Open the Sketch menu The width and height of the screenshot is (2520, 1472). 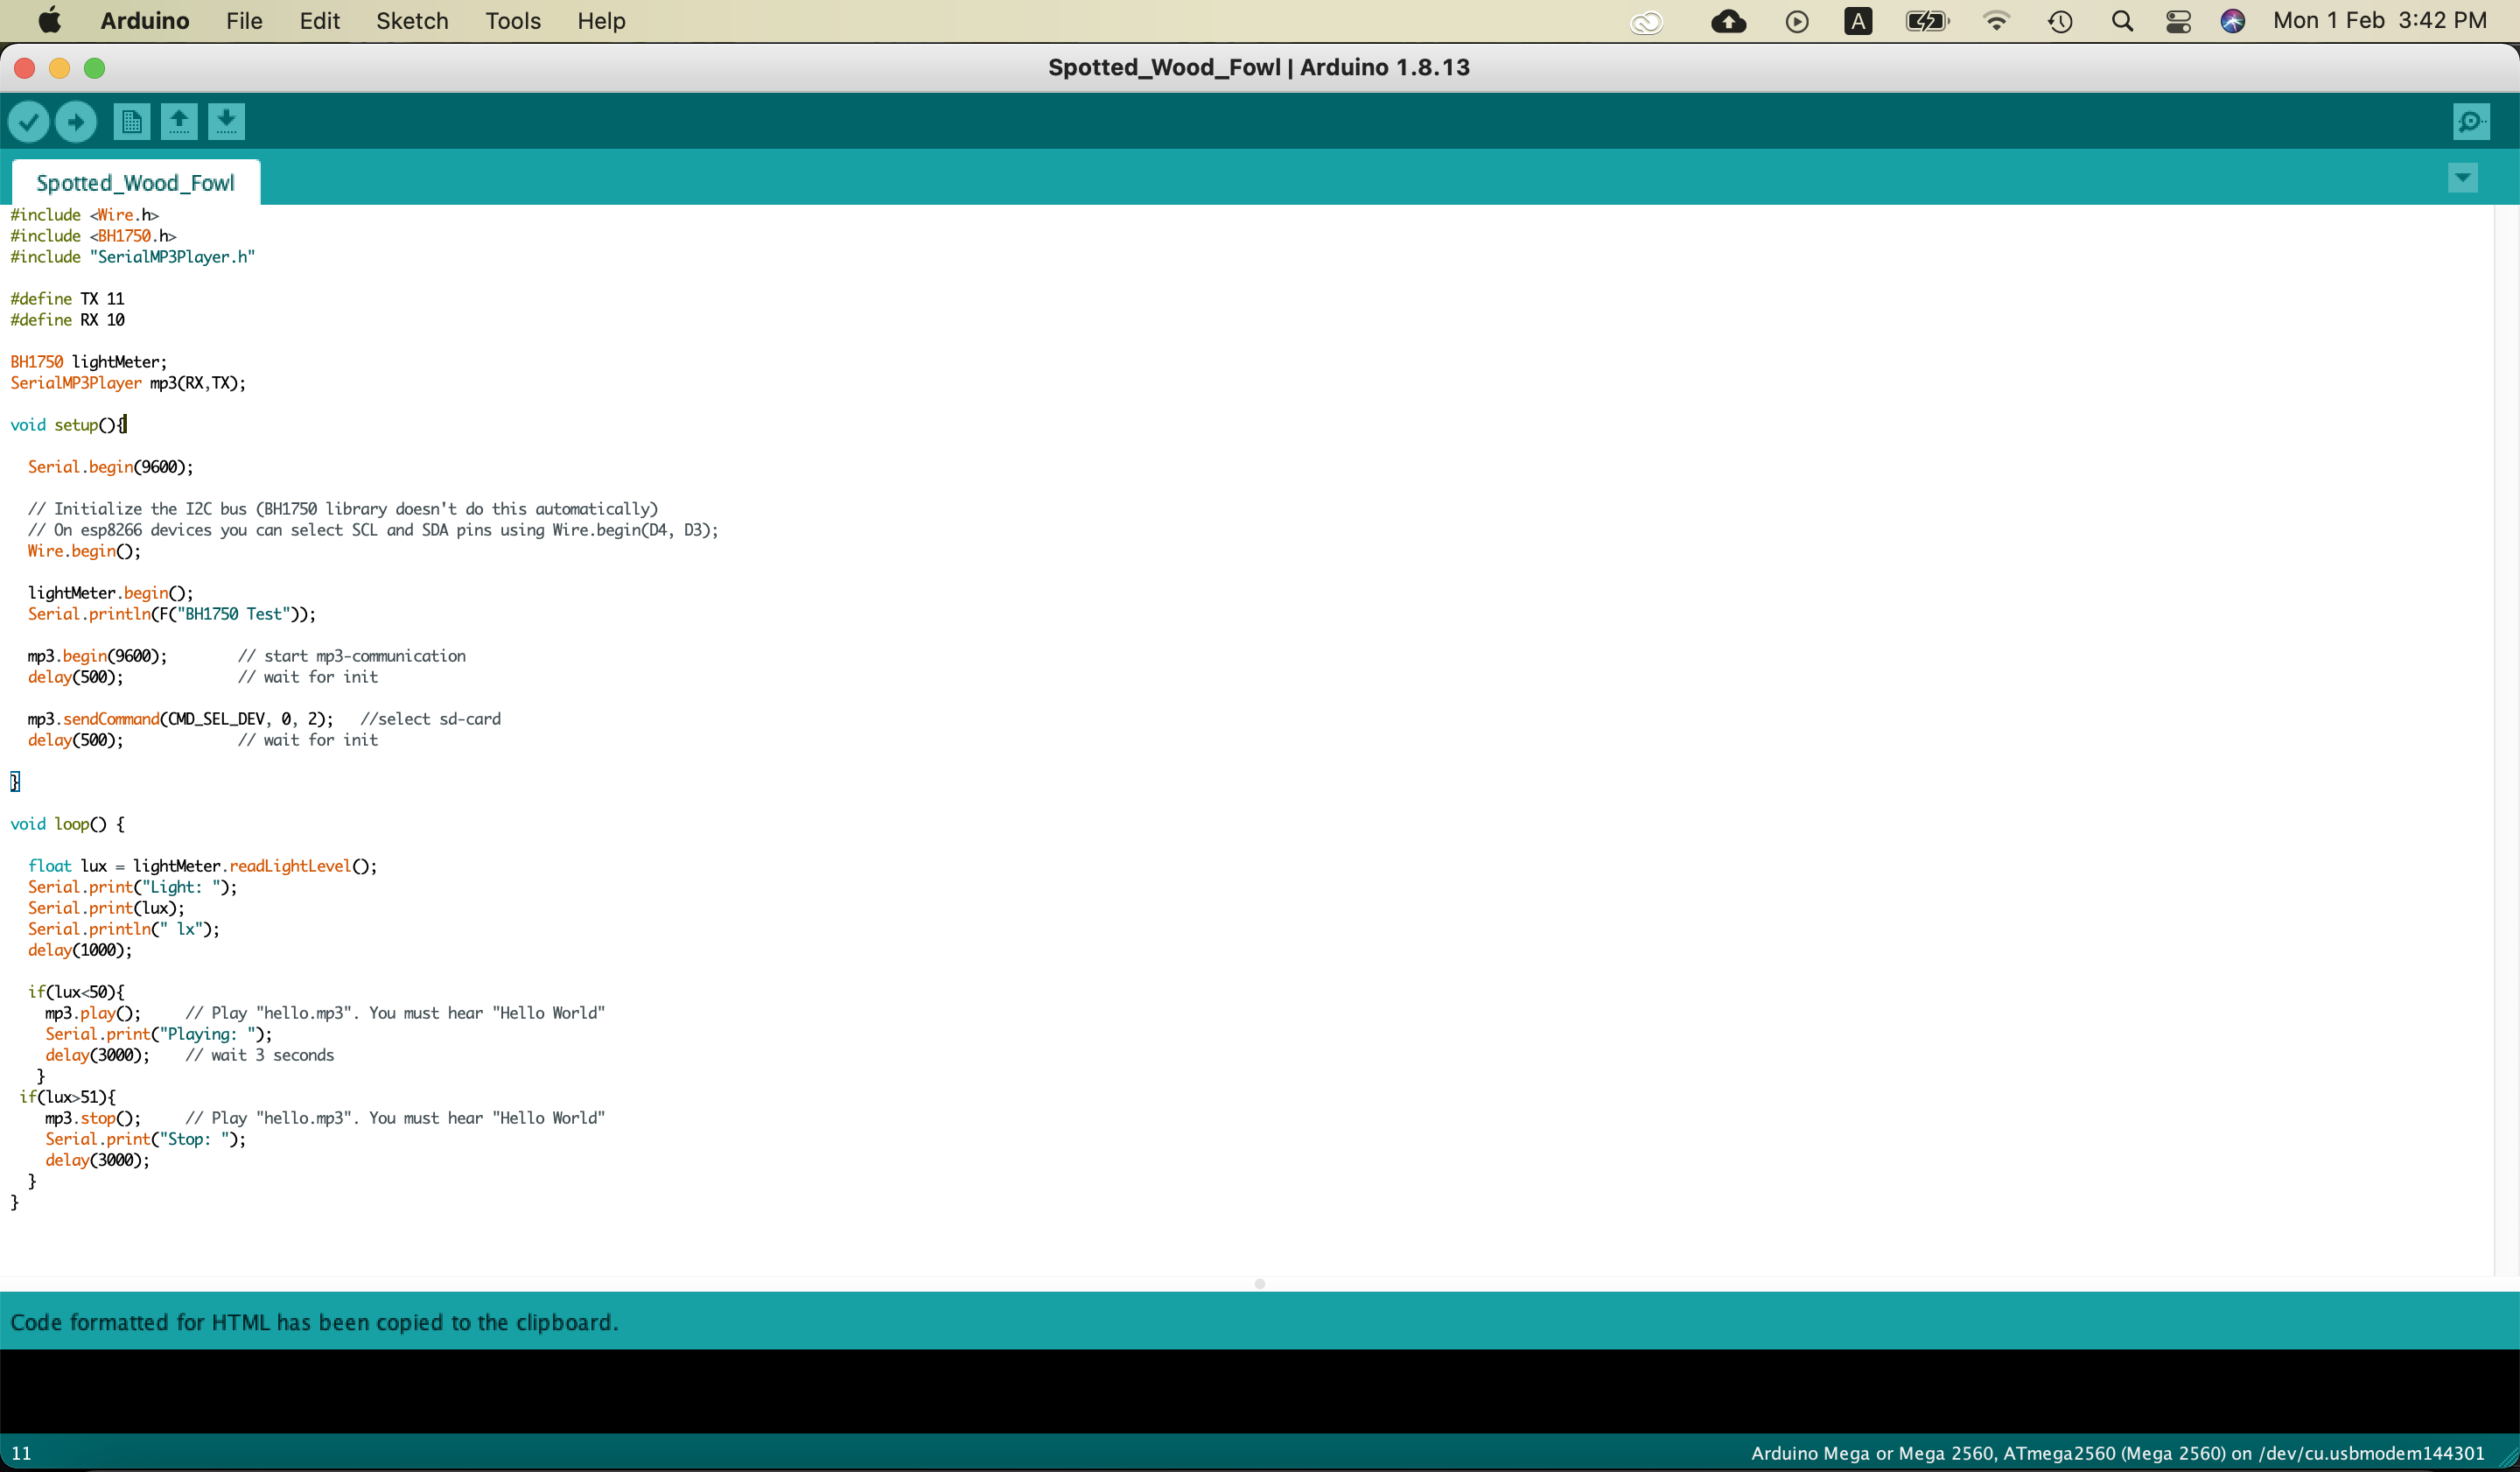click(x=412, y=21)
